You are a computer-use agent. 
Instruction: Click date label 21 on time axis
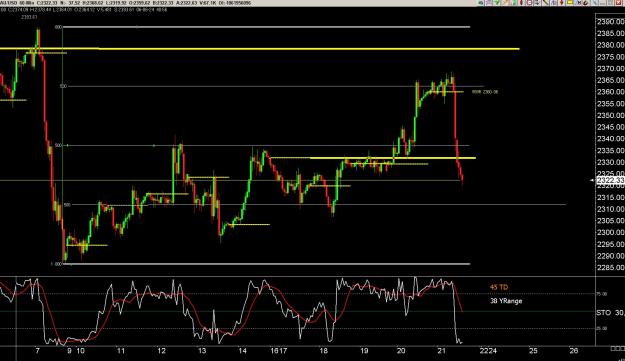(x=441, y=351)
